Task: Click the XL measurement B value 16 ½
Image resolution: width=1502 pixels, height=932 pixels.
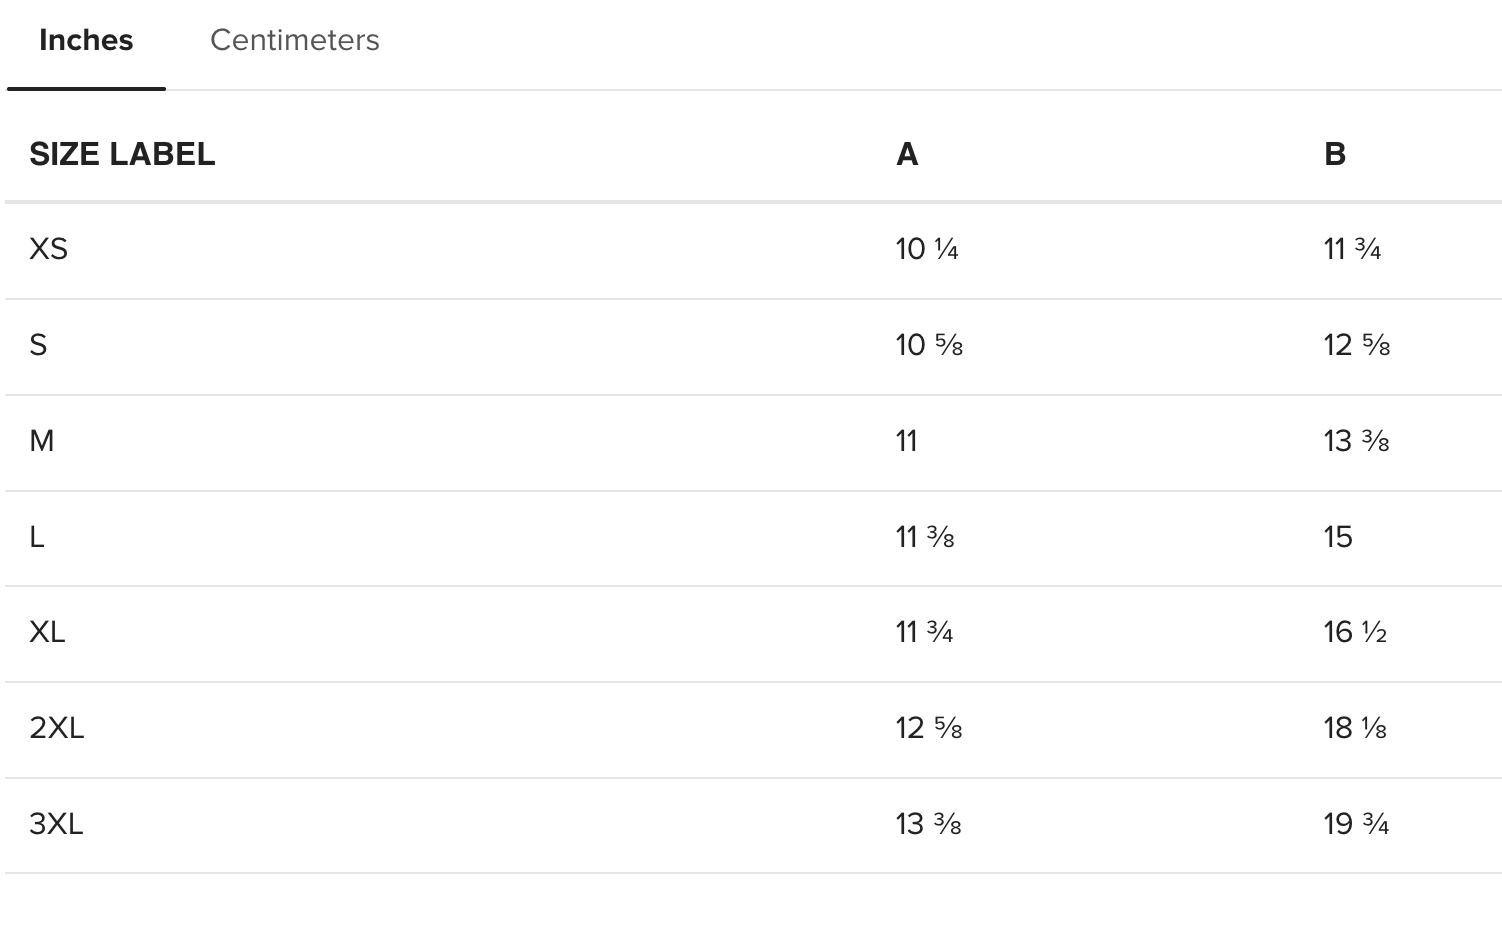Action: pyautogui.click(x=1355, y=632)
